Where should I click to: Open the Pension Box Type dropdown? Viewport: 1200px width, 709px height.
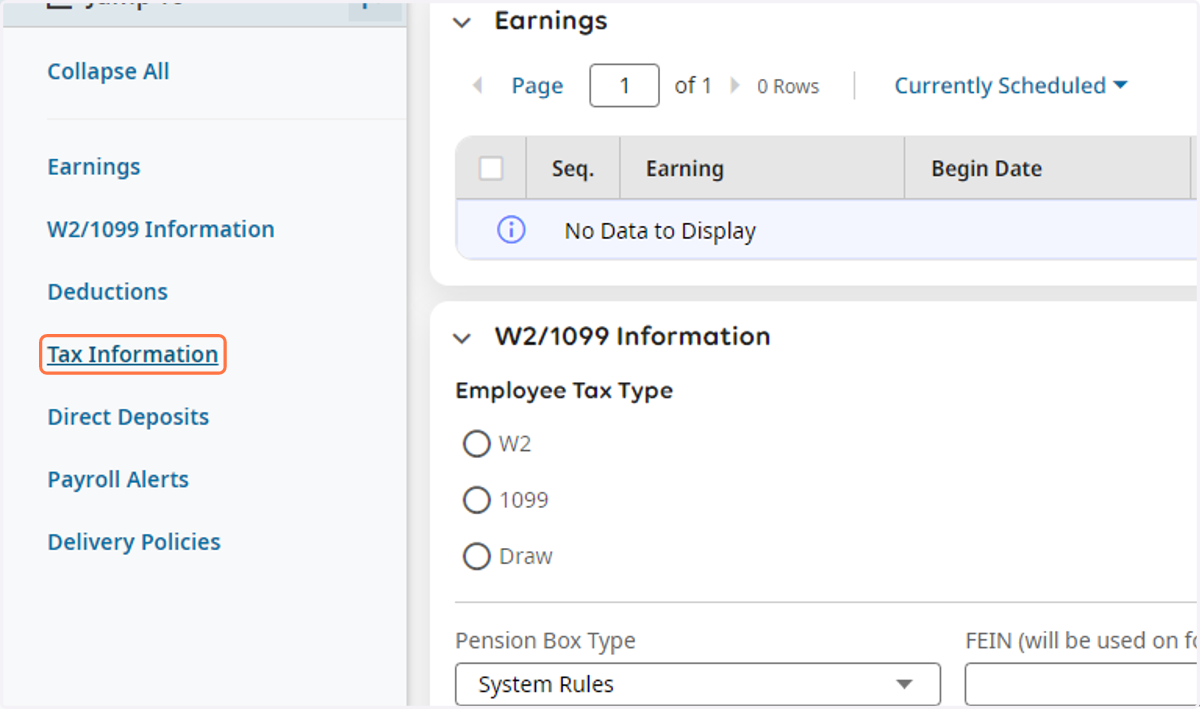tap(698, 684)
